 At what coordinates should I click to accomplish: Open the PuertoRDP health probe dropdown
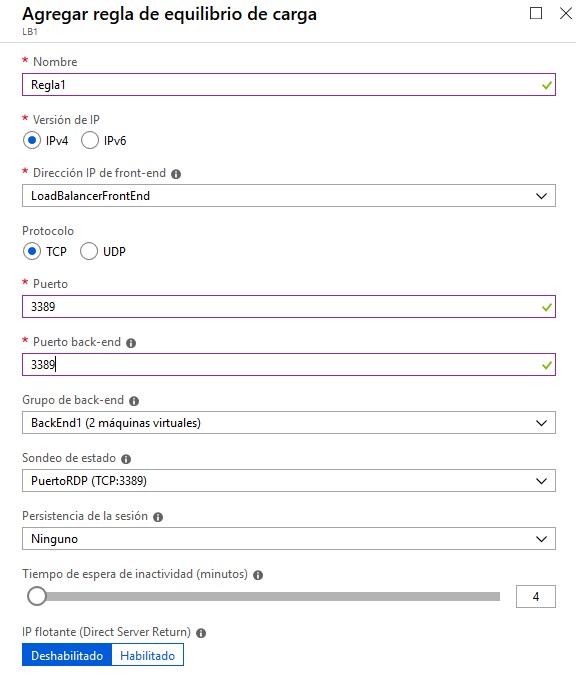coord(289,481)
